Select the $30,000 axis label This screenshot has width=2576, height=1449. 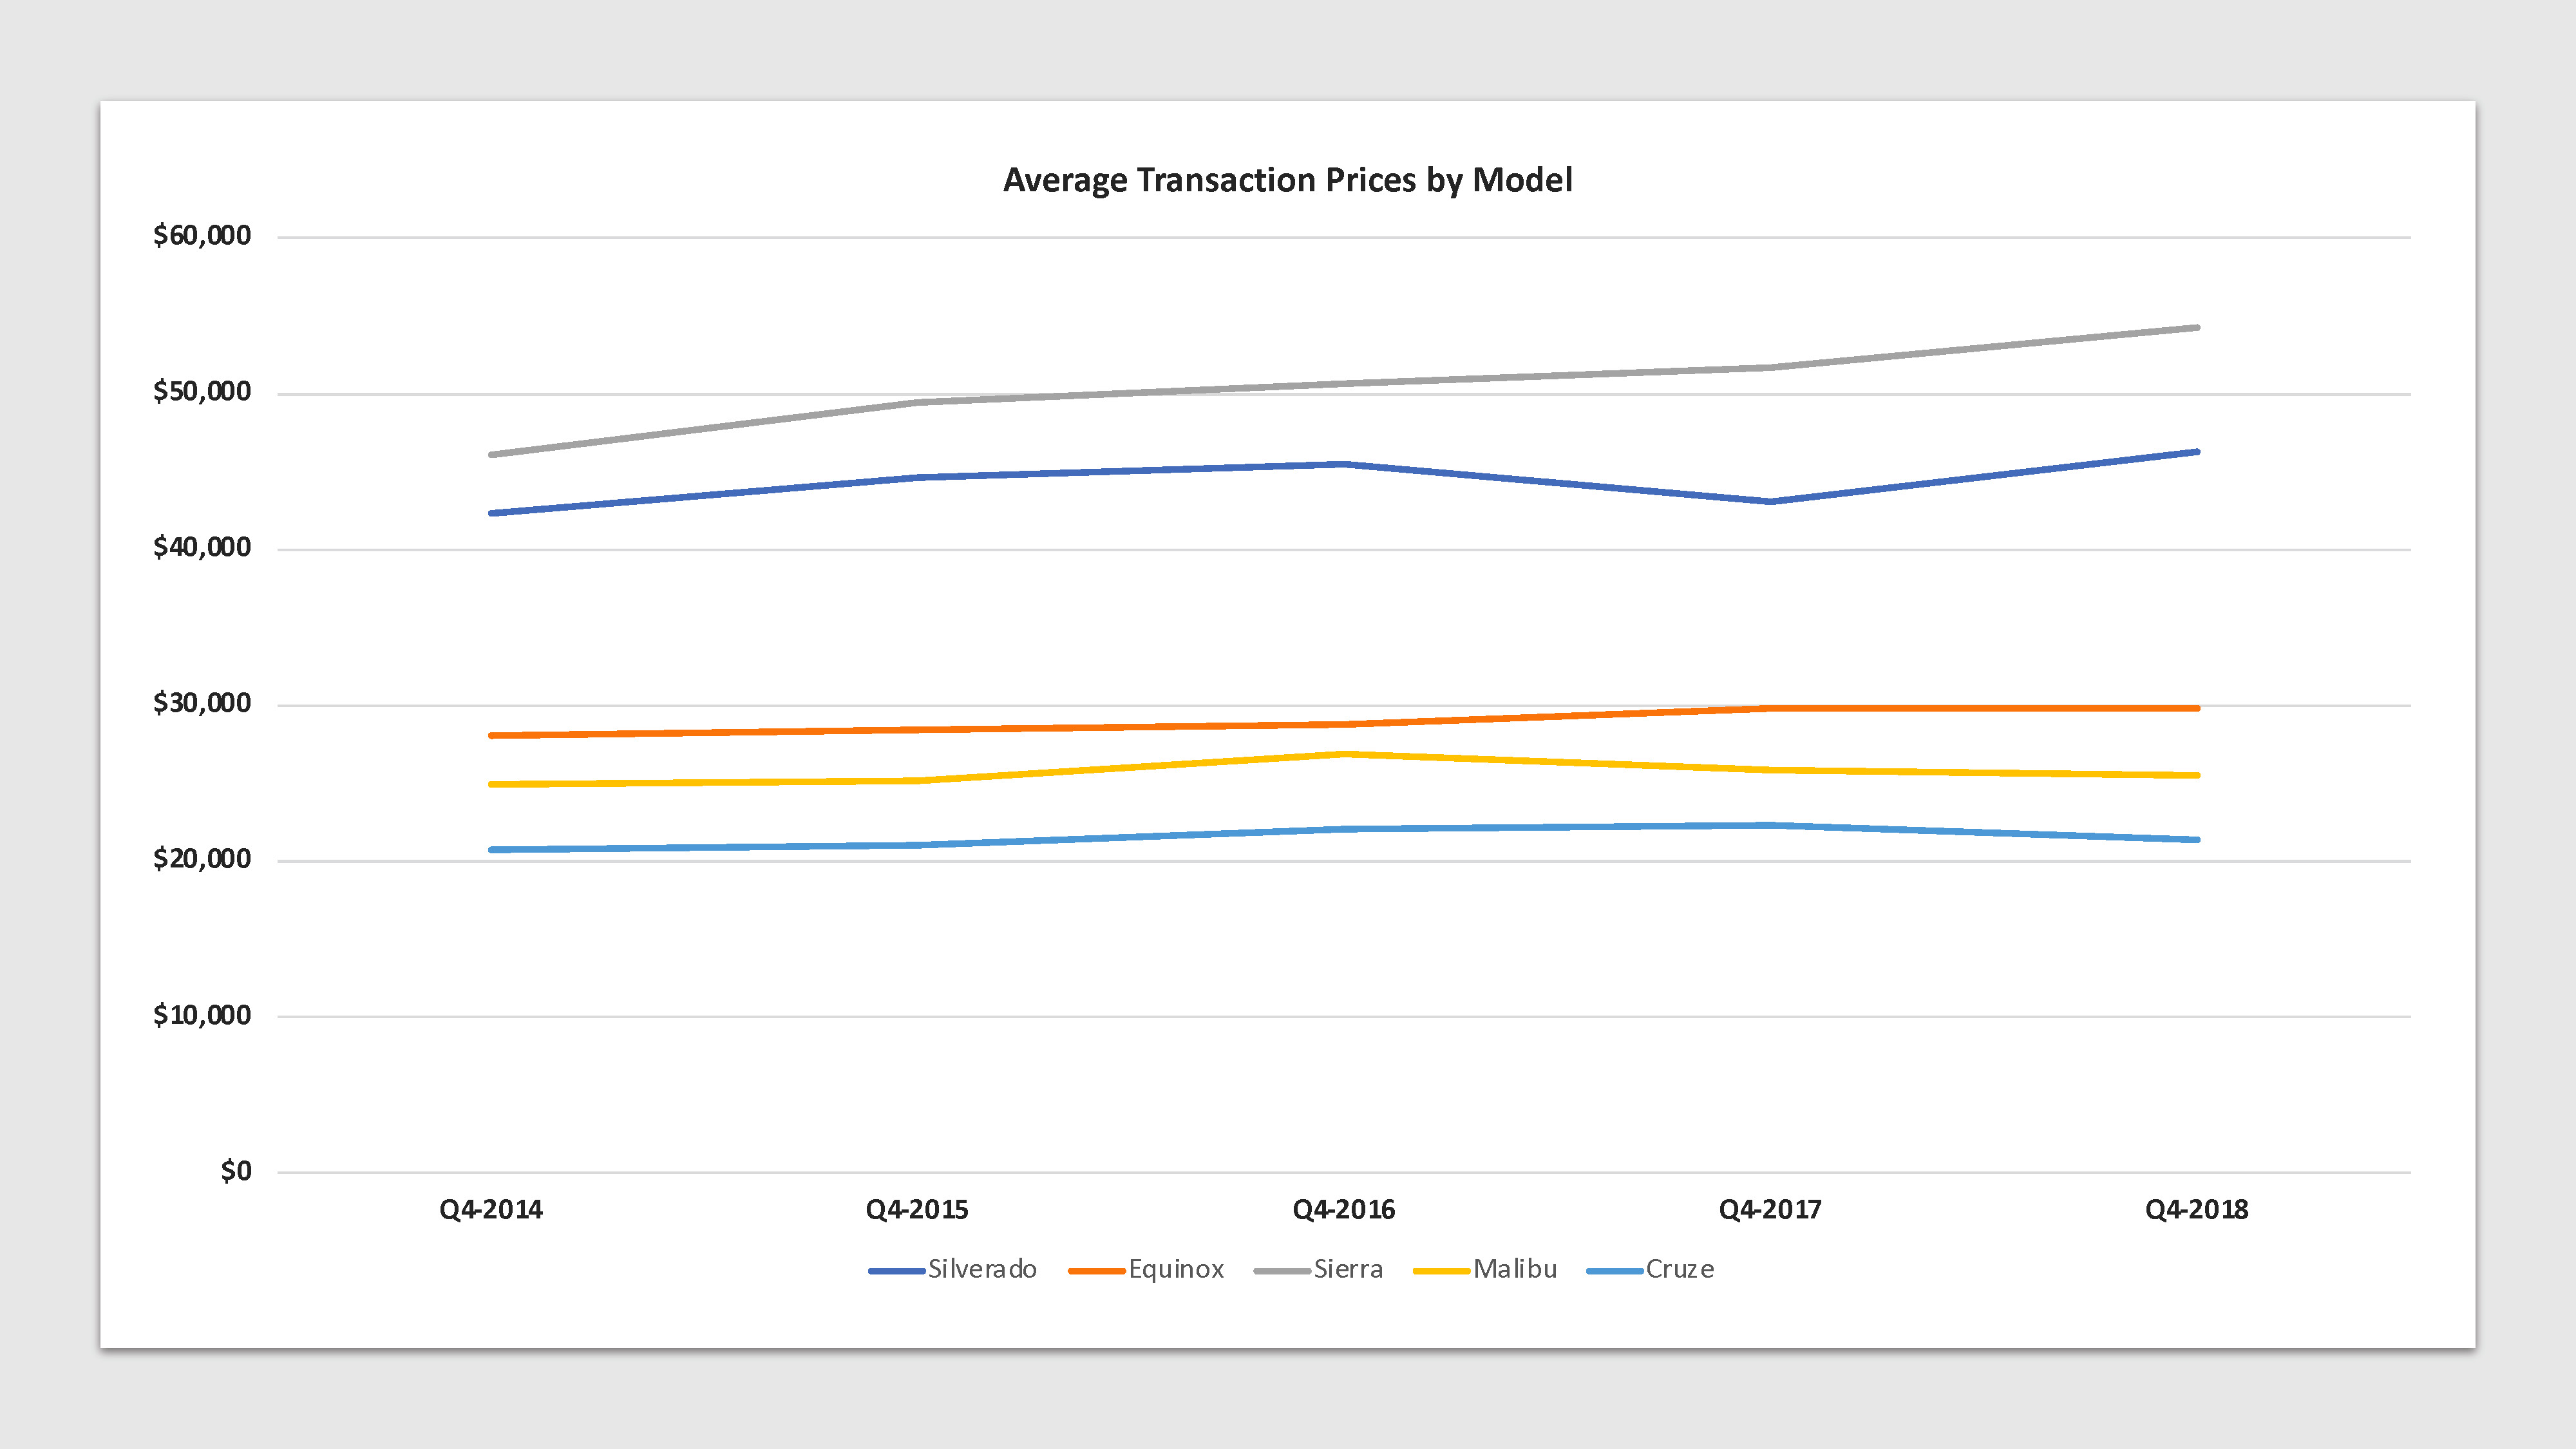pos(202,704)
